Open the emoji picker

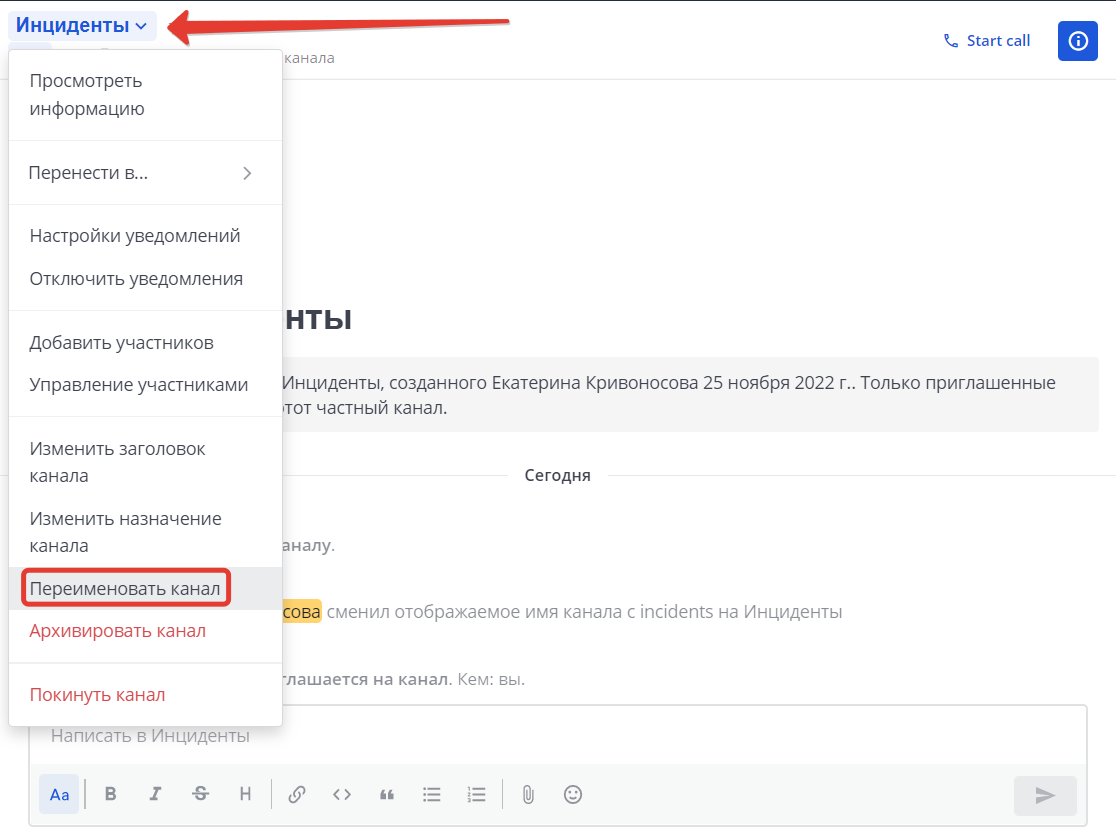[x=572, y=794]
